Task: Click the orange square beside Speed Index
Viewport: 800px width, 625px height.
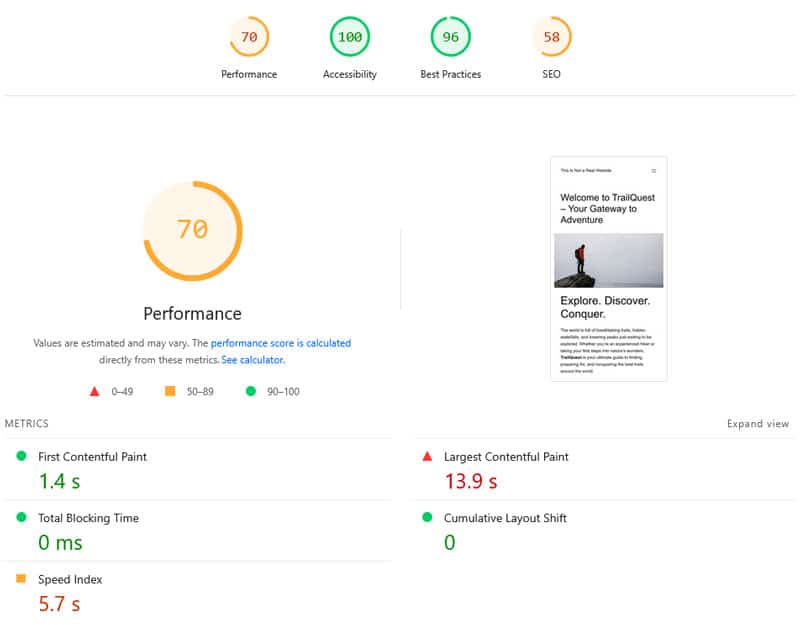Action: (x=21, y=578)
